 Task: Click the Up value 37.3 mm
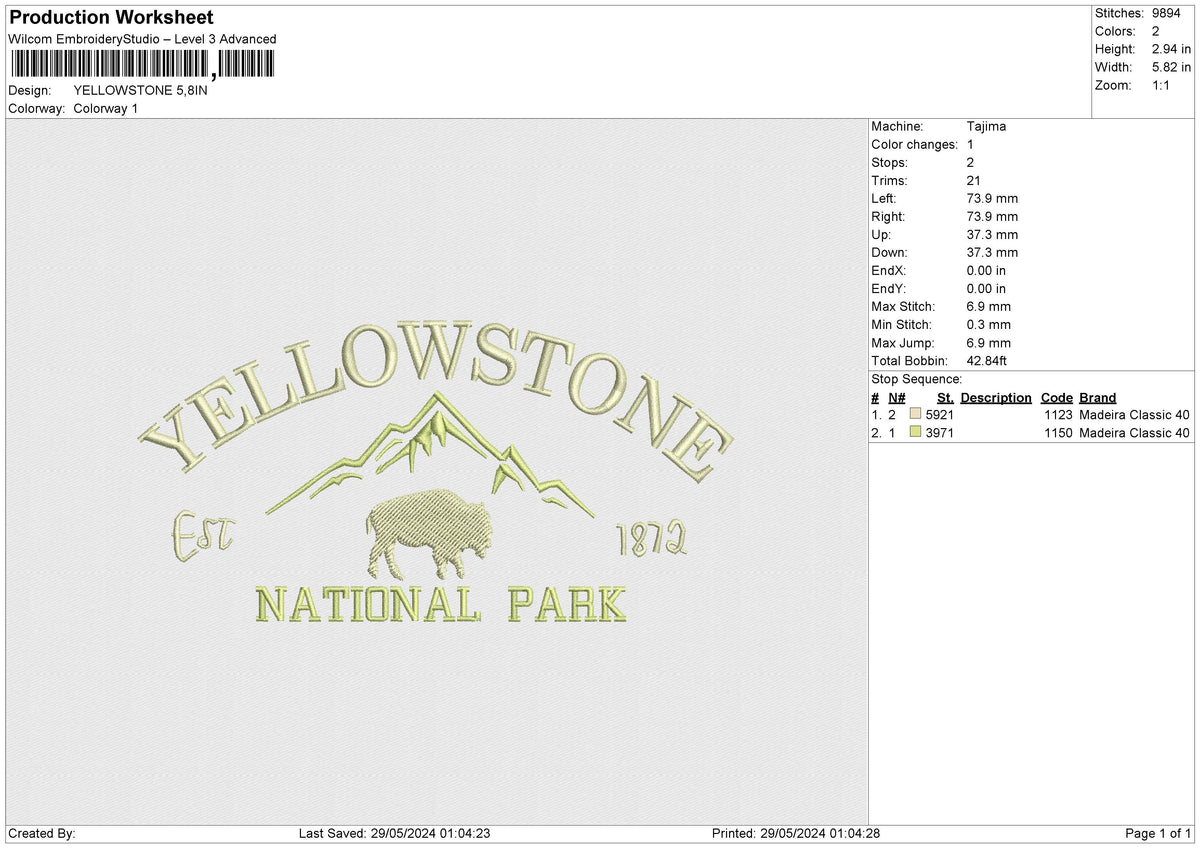coord(993,235)
